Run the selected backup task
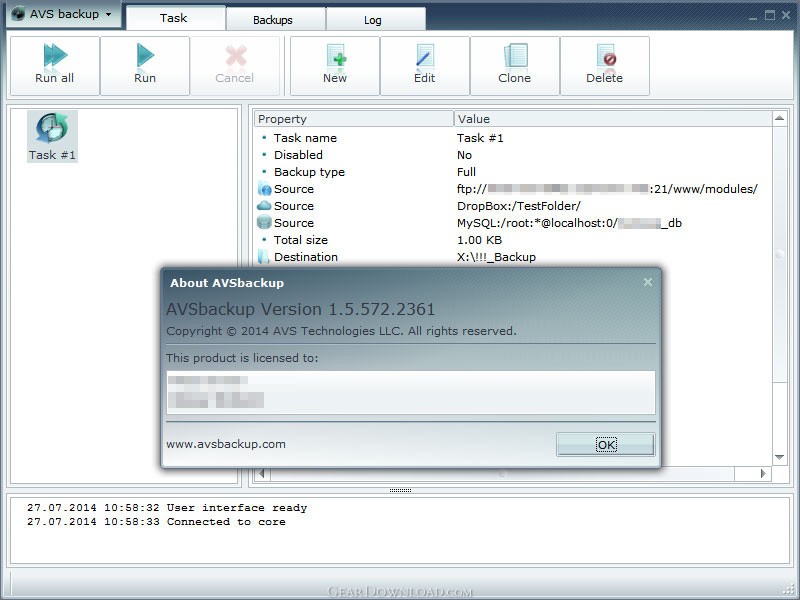 click(145, 56)
